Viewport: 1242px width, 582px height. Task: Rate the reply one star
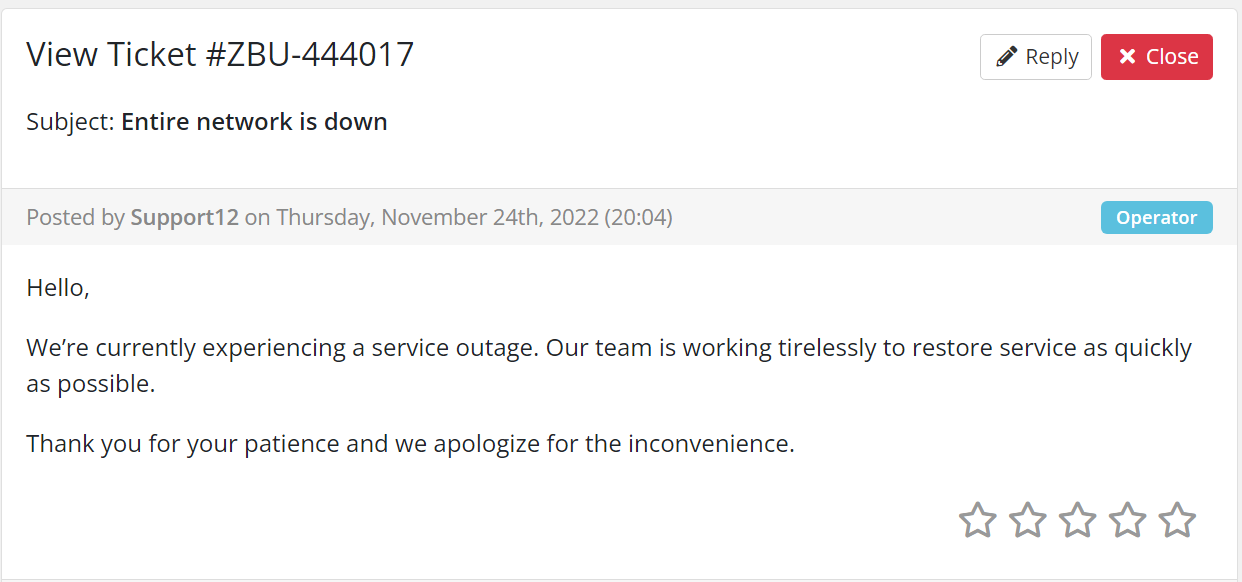(978, 520)
